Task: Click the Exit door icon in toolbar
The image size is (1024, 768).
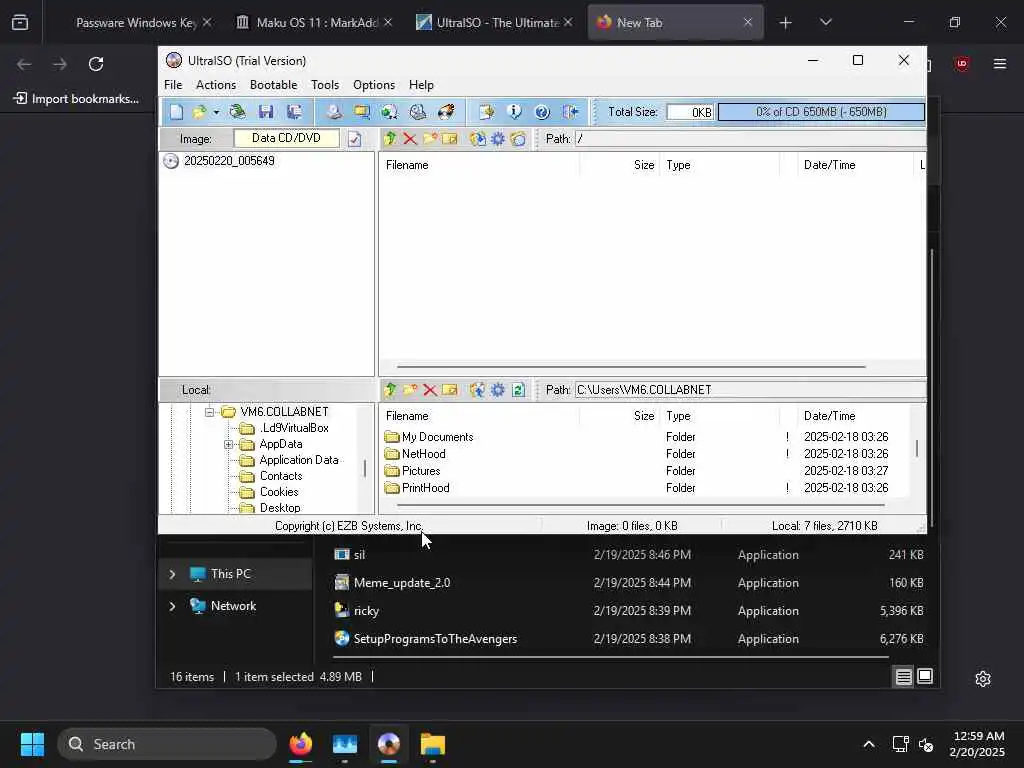Action: 571,112
